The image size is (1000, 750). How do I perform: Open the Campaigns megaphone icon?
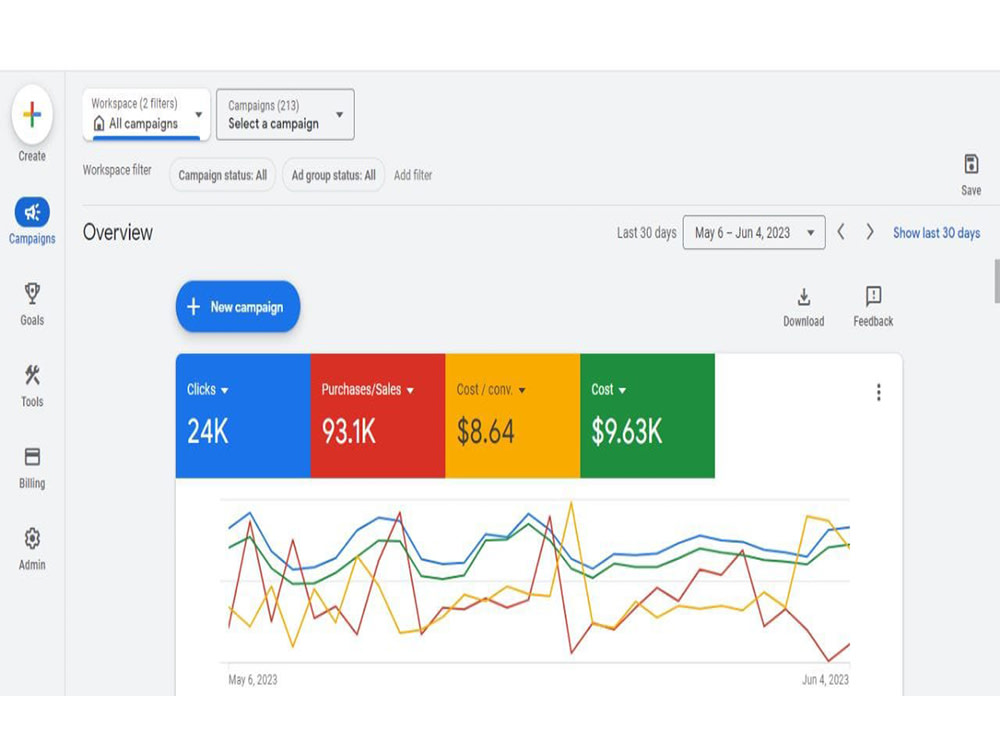[32, 212]
